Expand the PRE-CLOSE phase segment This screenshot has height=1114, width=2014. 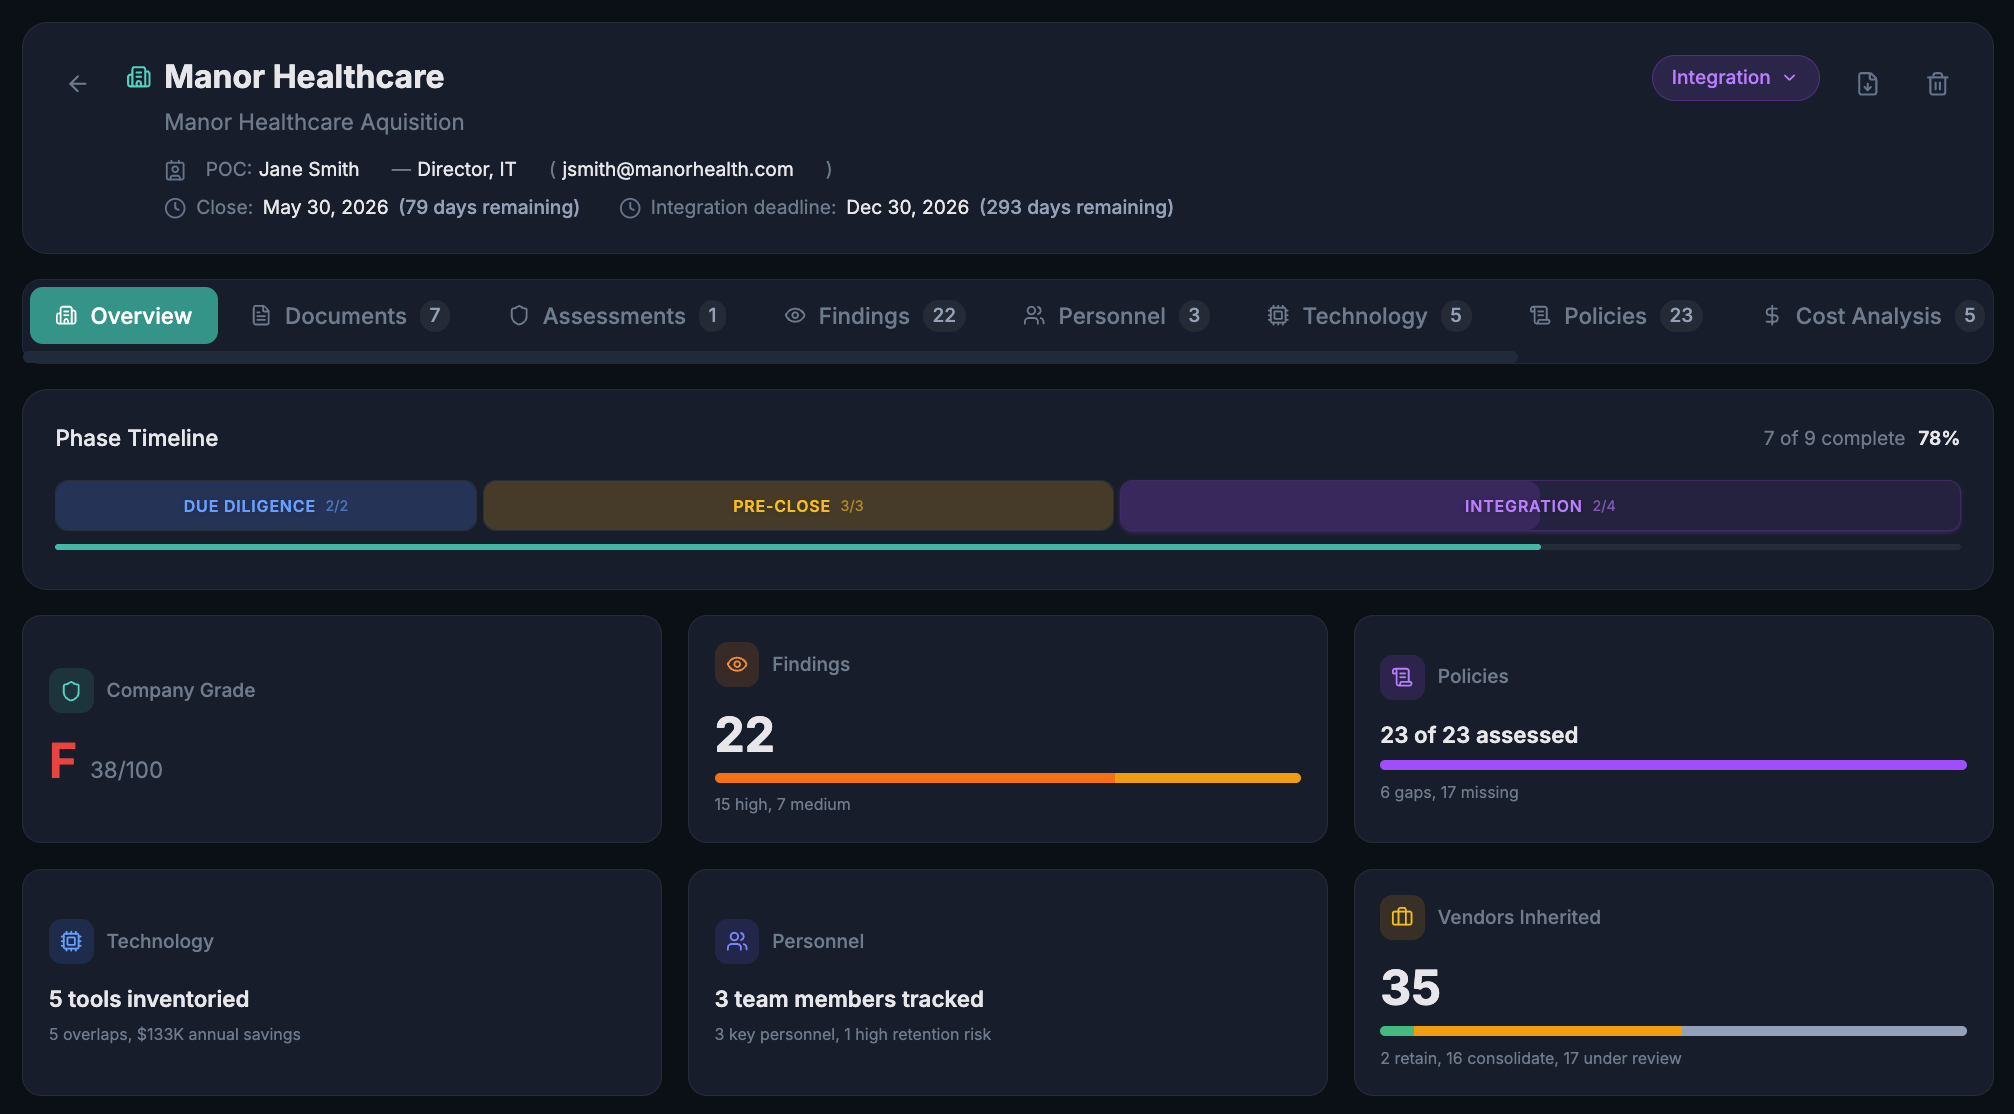[x=797, y=506]
